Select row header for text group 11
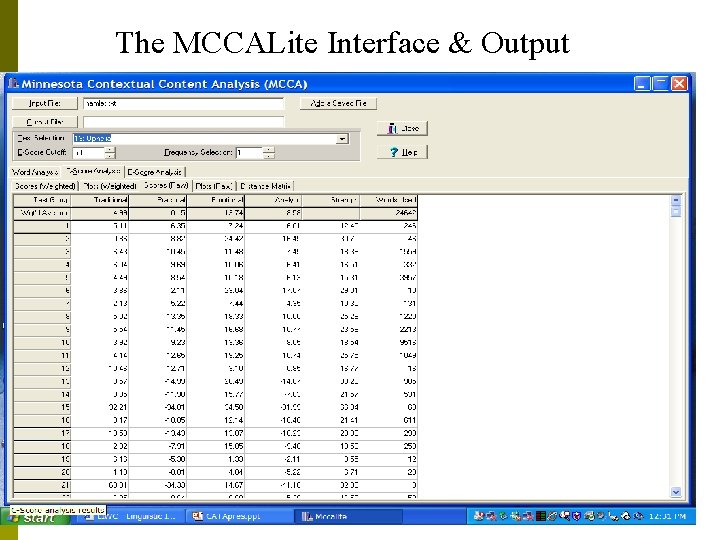This screenshot has width=720, height=540. click(x=42, y=355)
